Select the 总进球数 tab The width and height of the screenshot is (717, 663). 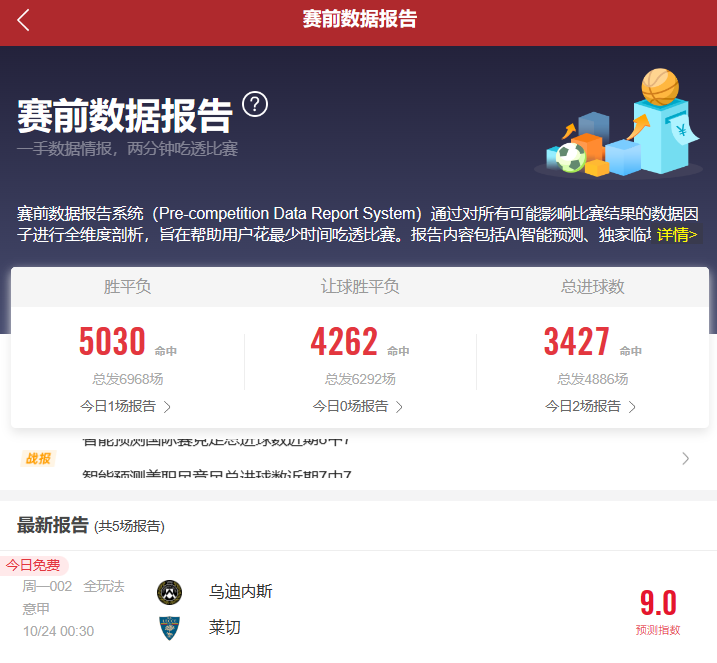tap(593, 287)
